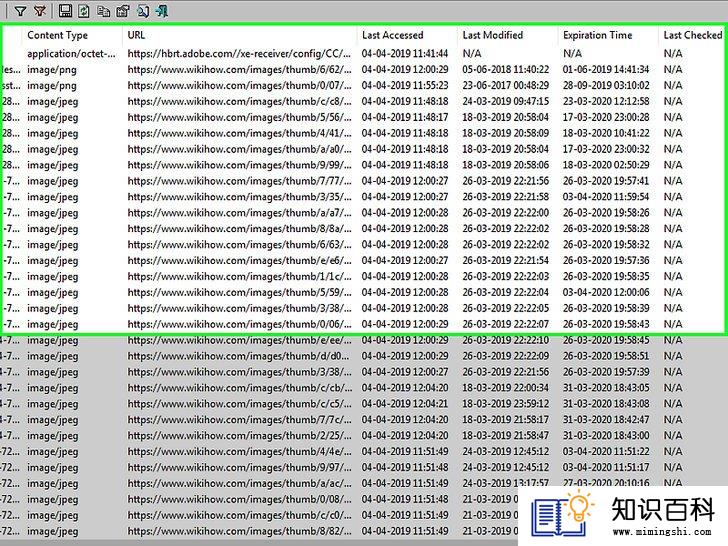Image resolution: width=728 pixels, height=546 pixels.
Task: Select the hbrt.adobe.com xe-receiver URL row
Action: pyautogui.click(x=239, y=54)
